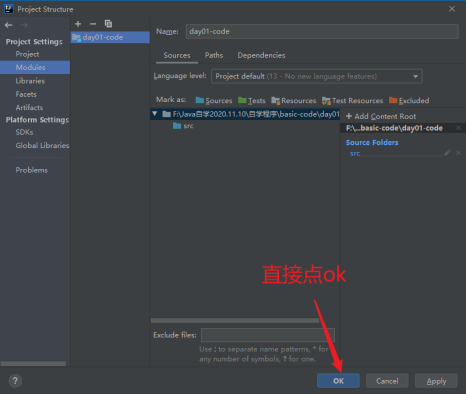
Task: Open SDKs platform settings
Action: point(24,132)
